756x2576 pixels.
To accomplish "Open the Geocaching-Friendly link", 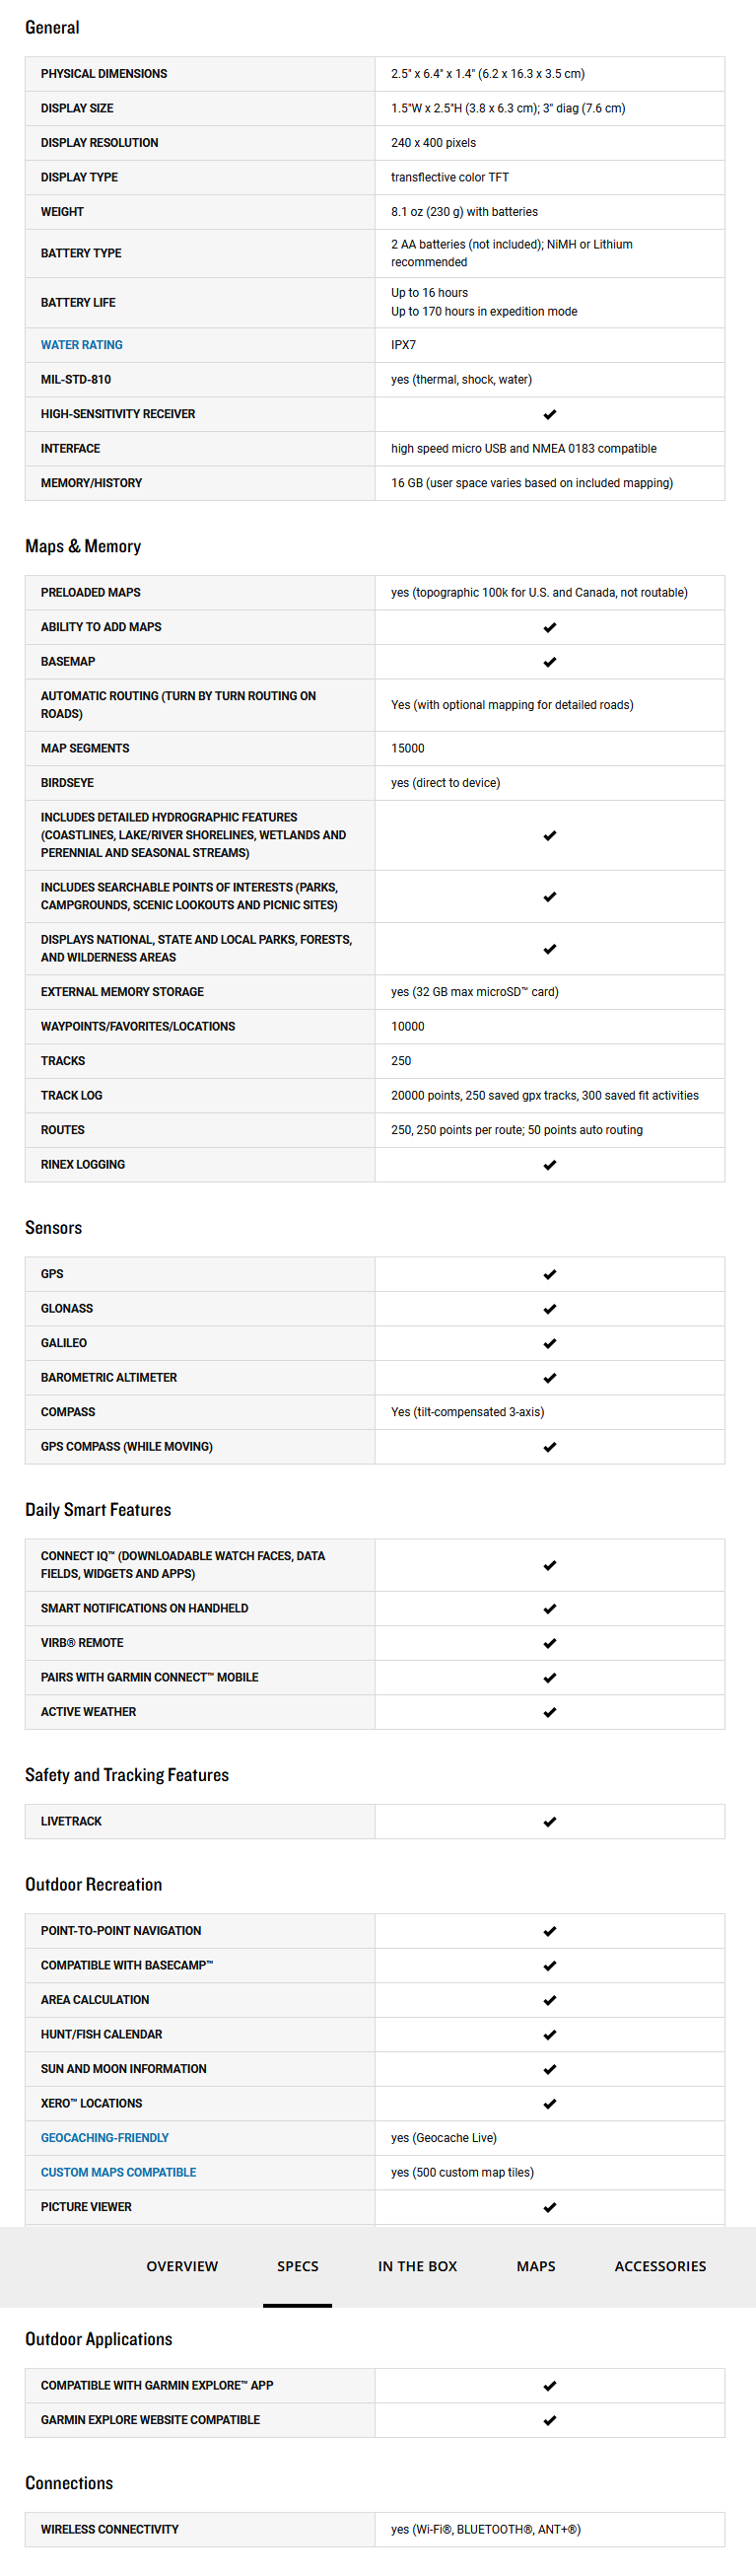I will click(x=105, y=2137).
